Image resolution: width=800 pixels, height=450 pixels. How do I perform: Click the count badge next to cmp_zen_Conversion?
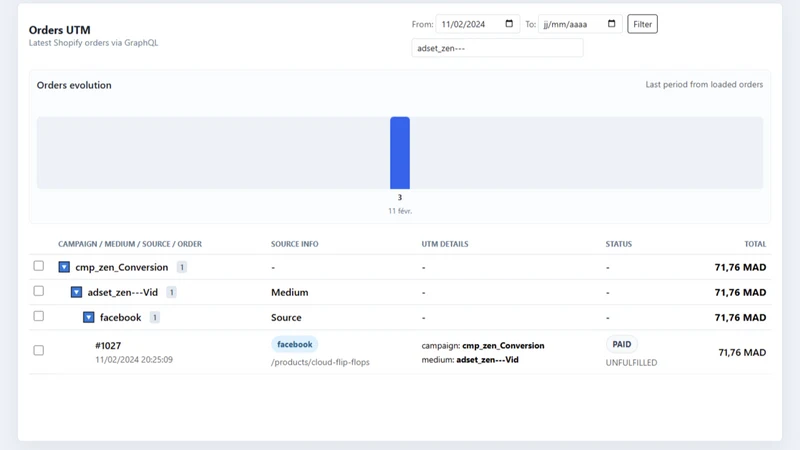182,267
